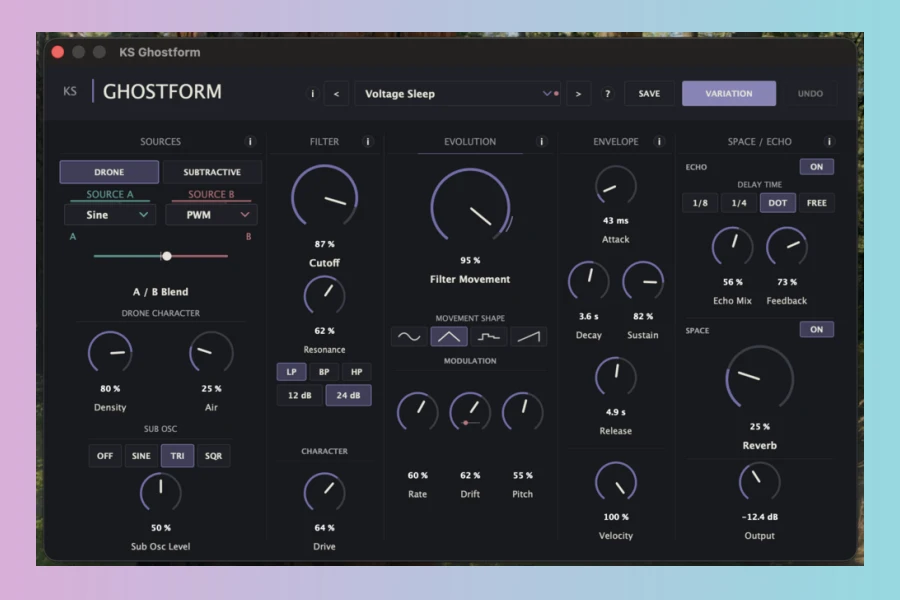Set Sub Osc to TRI
The image size is (900, 600).
click(177, 456)
